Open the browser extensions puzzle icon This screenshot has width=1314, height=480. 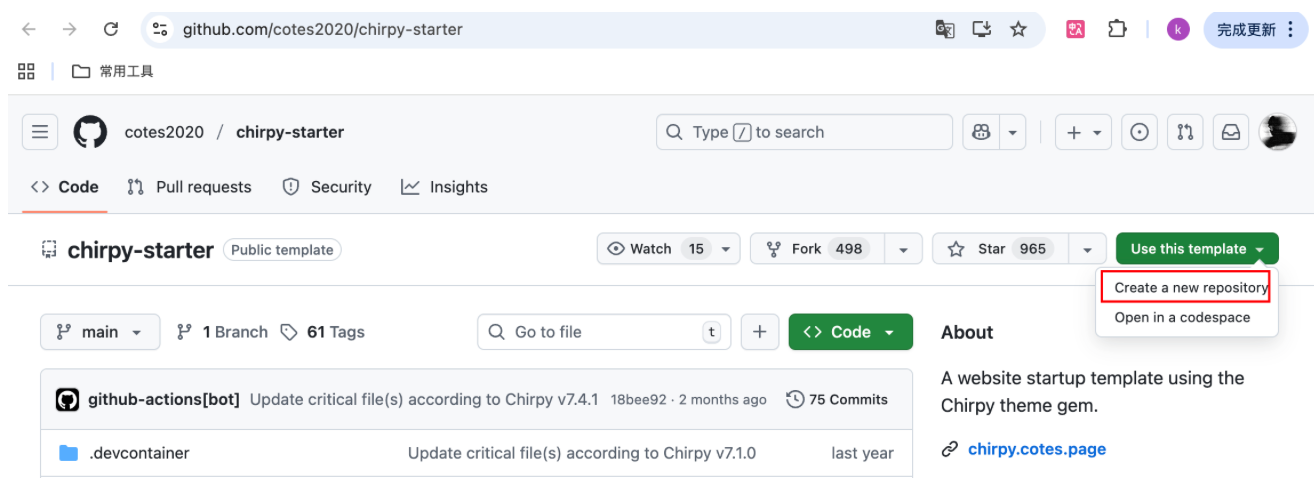pyautogui.click(x=1117, y=29)
